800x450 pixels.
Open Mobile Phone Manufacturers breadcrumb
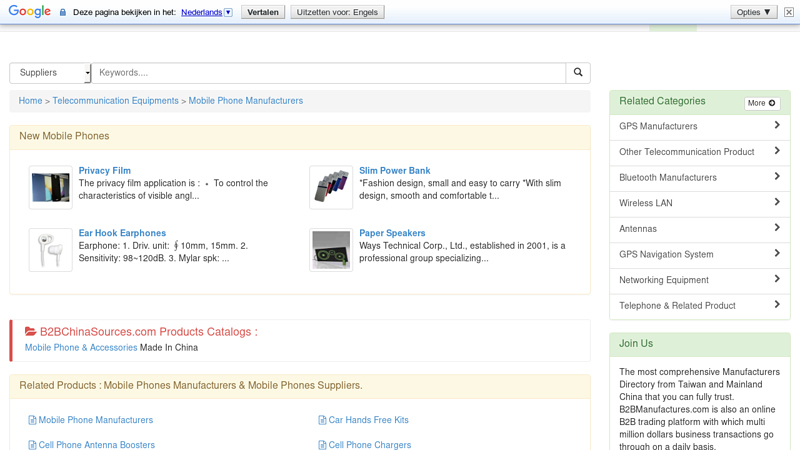point(246,101)
